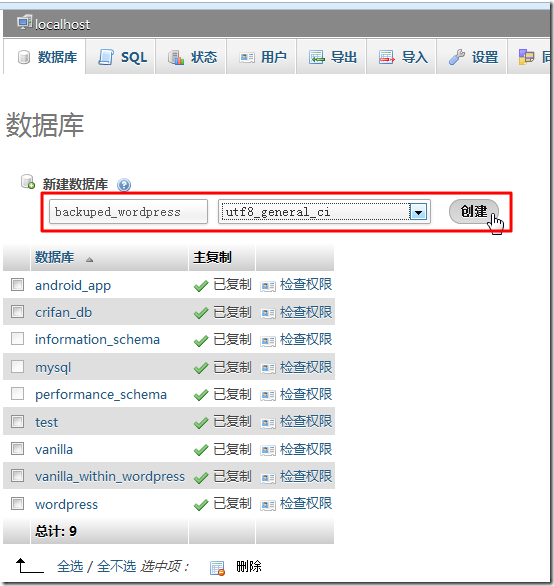Click the 已复制 status for vanilla
The width and height of the screenshot is (554, 586).
coord(232,449)
